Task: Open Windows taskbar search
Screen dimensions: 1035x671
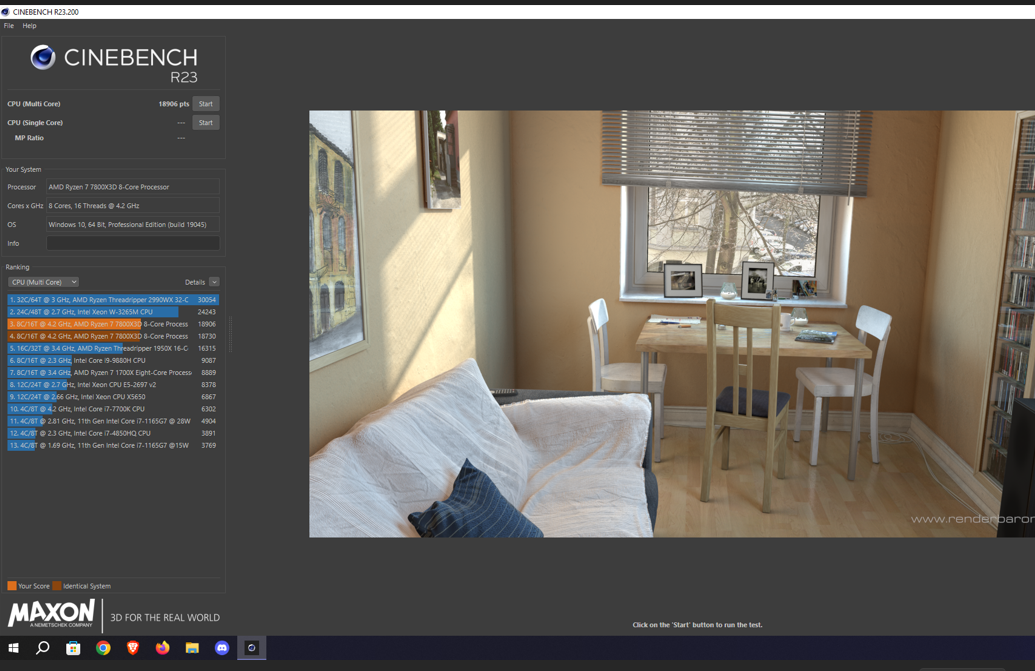Action: pyautogui.click(x=43, y=648)
